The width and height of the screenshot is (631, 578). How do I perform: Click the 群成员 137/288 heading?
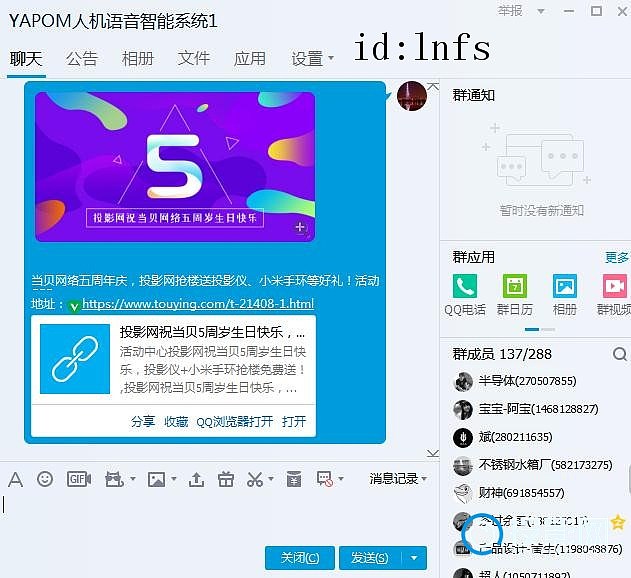click(502, 354)
